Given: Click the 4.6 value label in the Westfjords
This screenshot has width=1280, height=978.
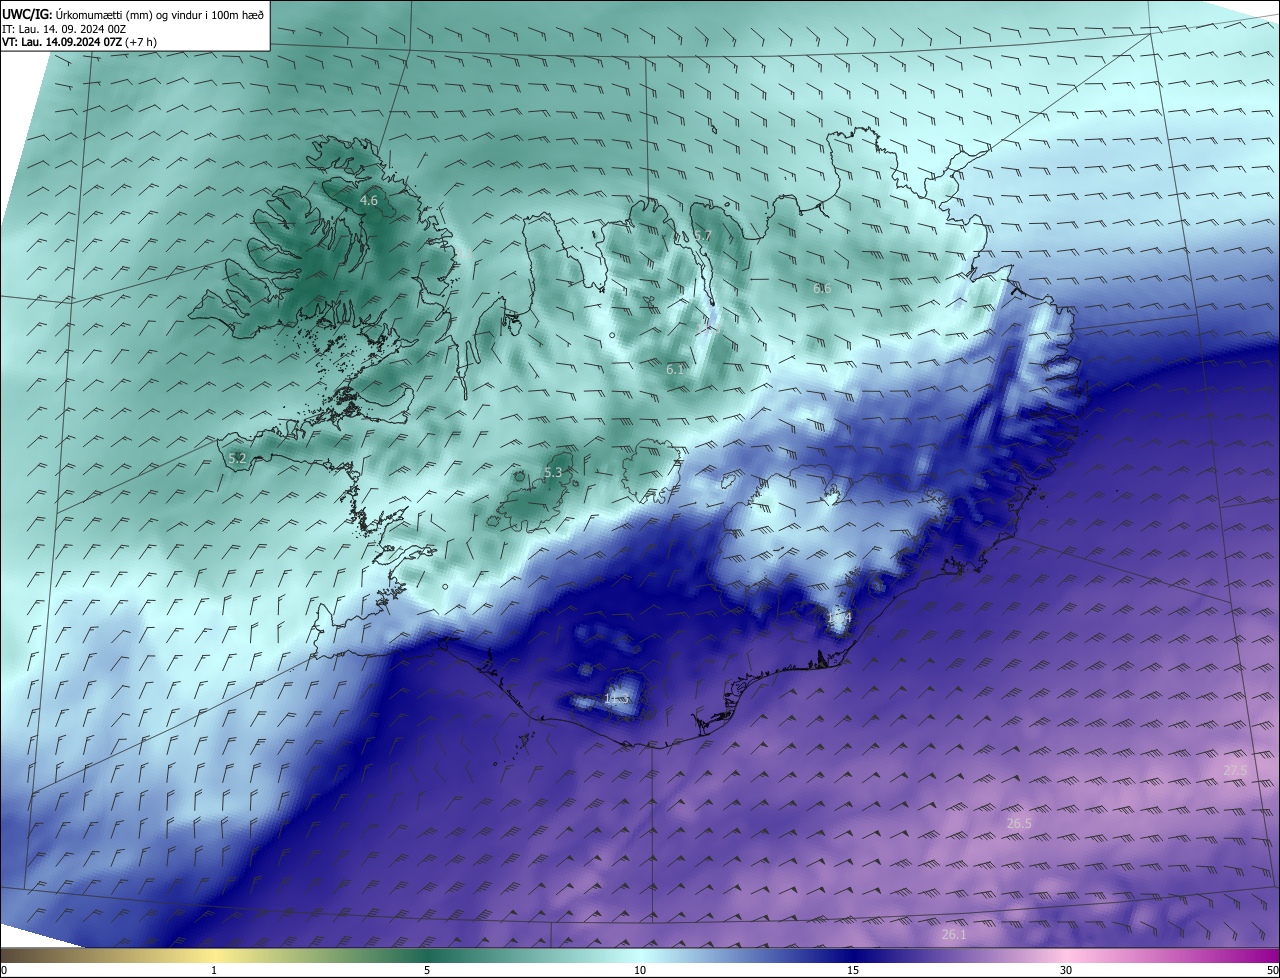Looking at the screenshot, I should tap(369, 201).
